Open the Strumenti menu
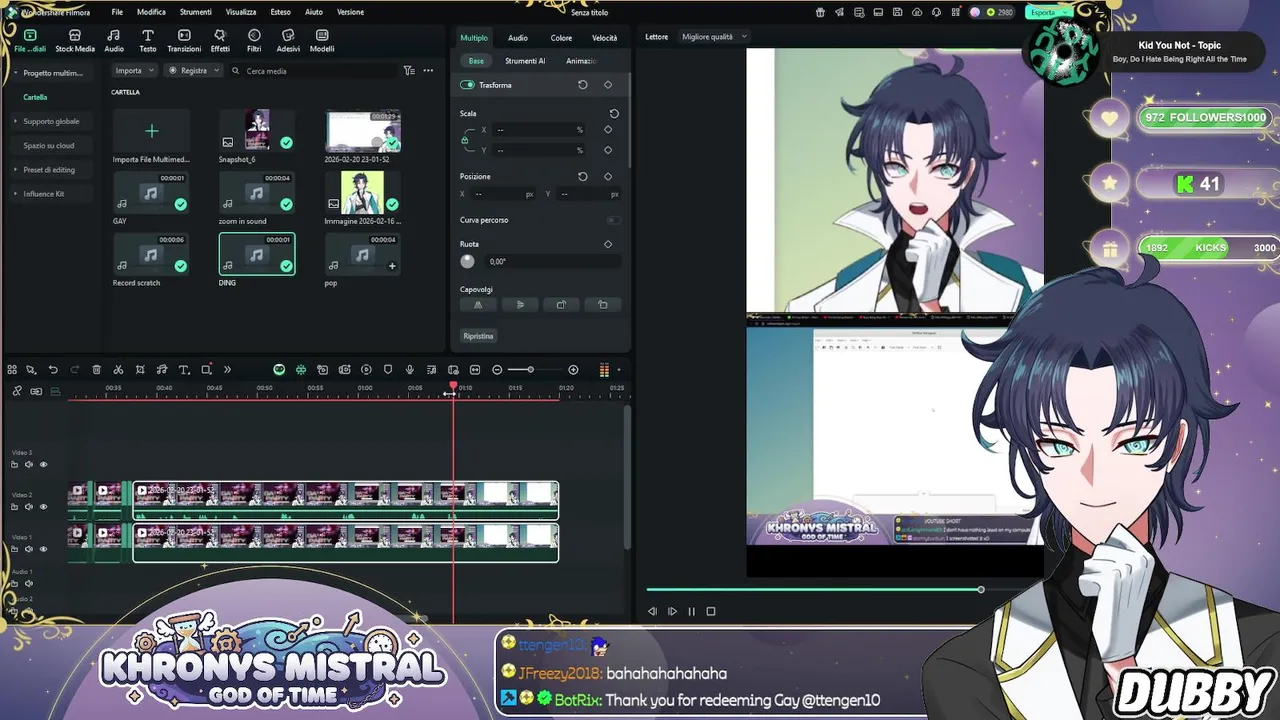This screenshot has width=1280, height=720. (195, 12)
